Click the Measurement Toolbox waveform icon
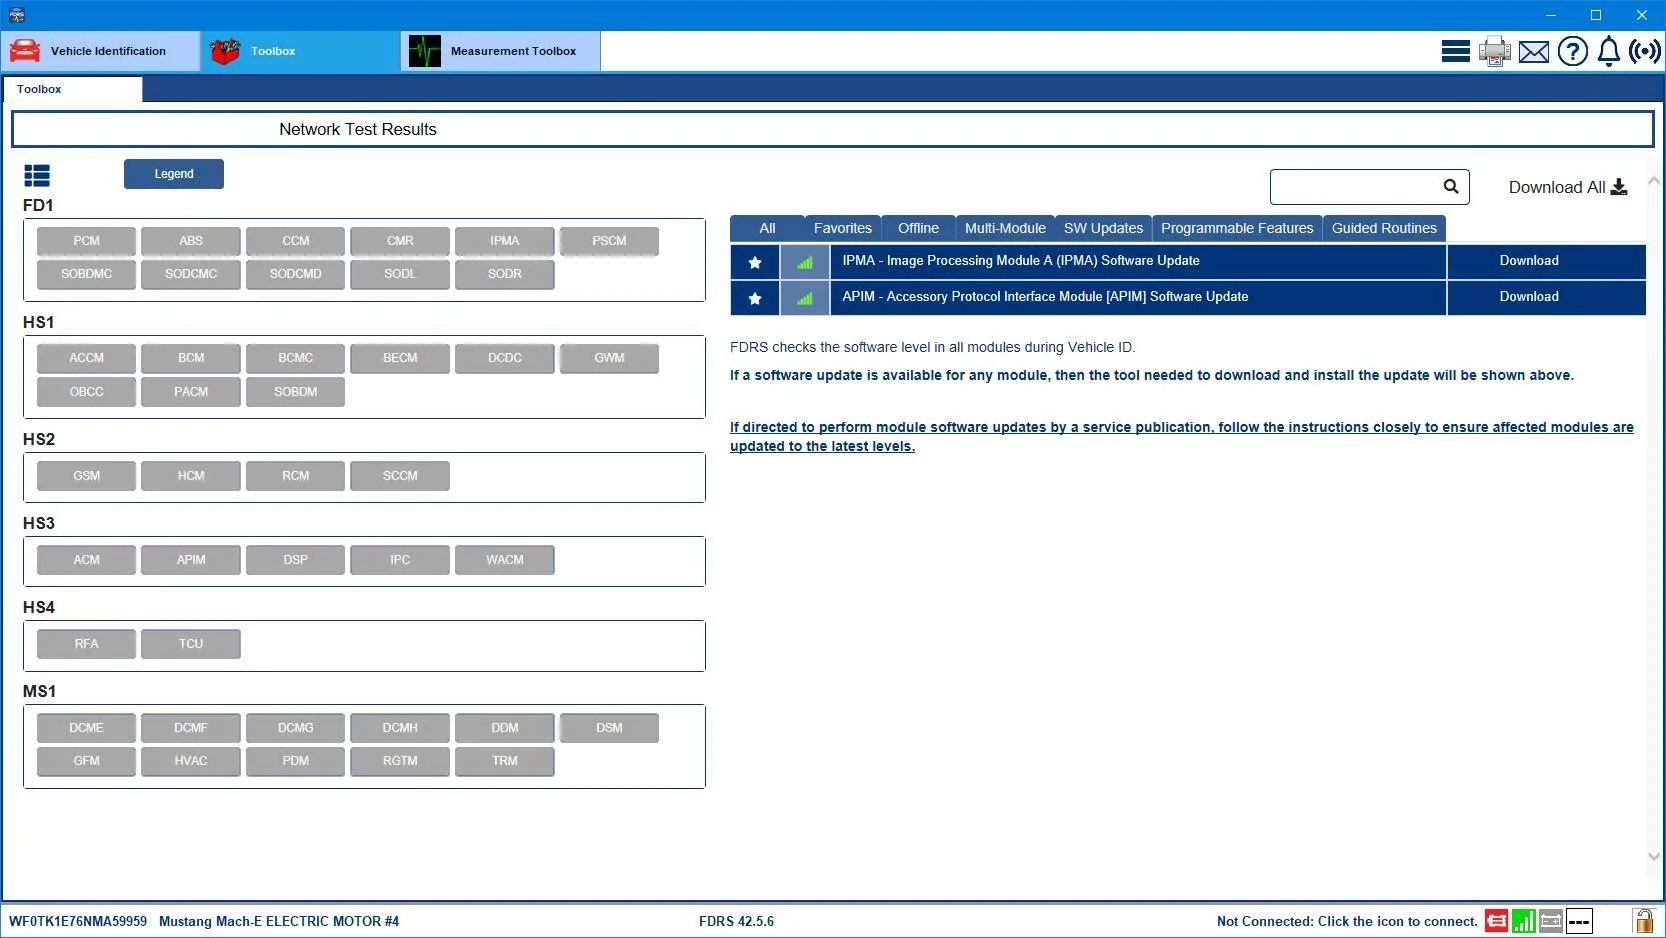Screen dimensions: 1666x938 [x=425, y=51]
